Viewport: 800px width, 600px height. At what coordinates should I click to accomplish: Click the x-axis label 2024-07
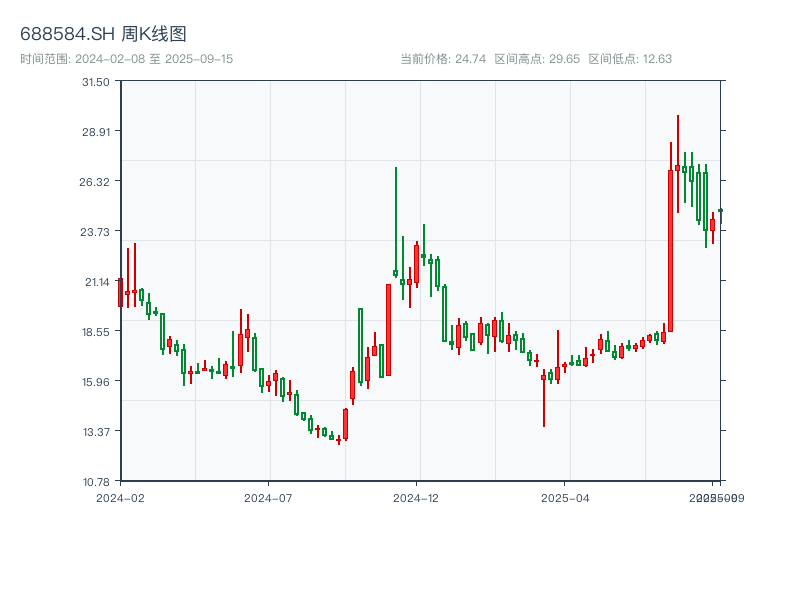click(x=268, y=498)
